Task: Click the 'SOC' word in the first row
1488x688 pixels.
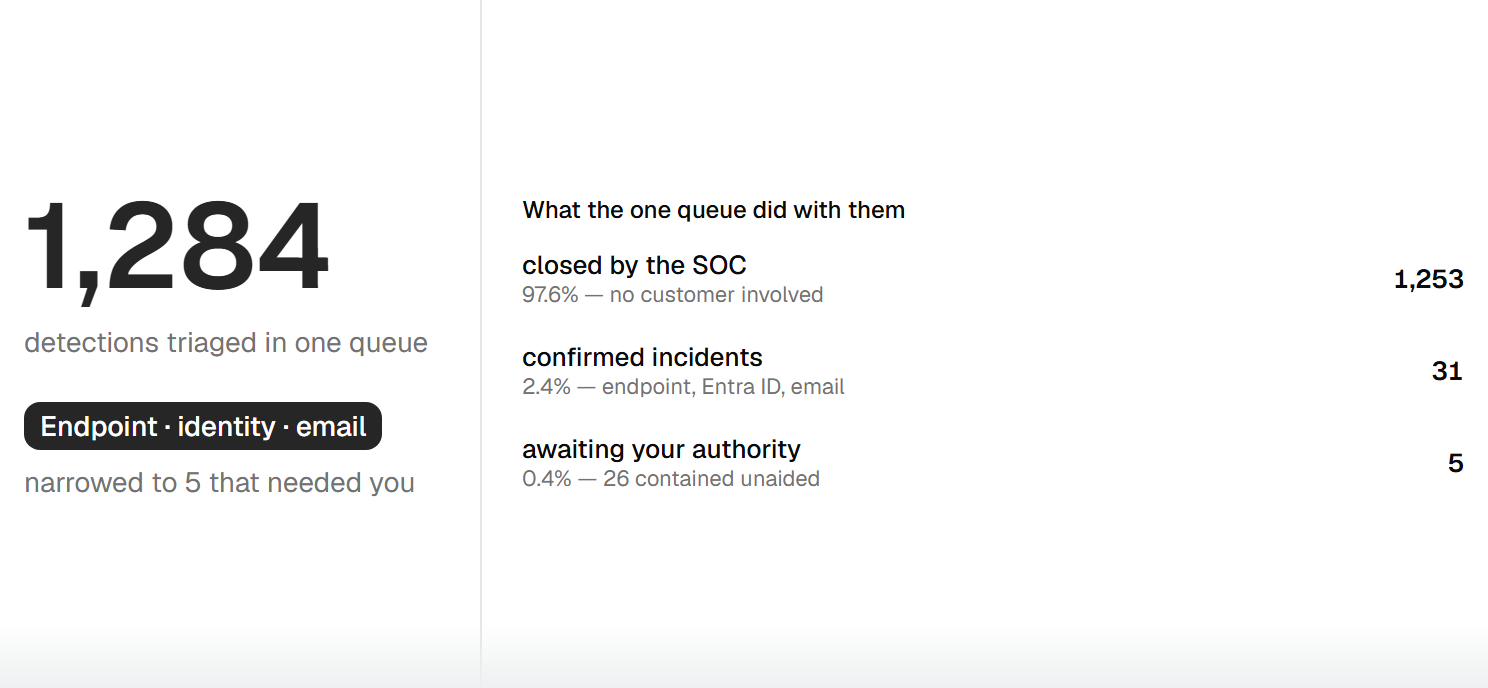Action: click(722, 265)
